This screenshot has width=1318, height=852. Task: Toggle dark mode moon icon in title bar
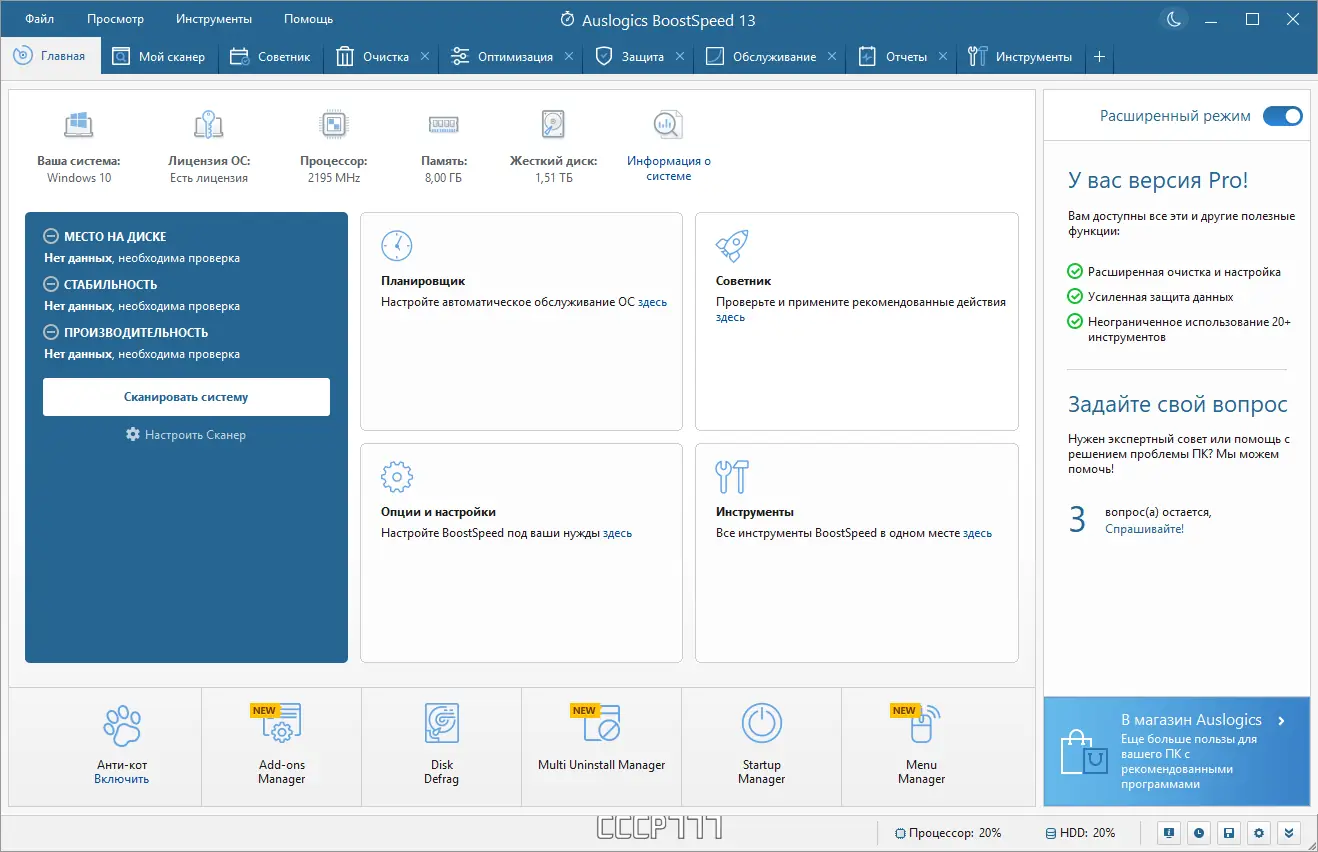pos(1174,19)
